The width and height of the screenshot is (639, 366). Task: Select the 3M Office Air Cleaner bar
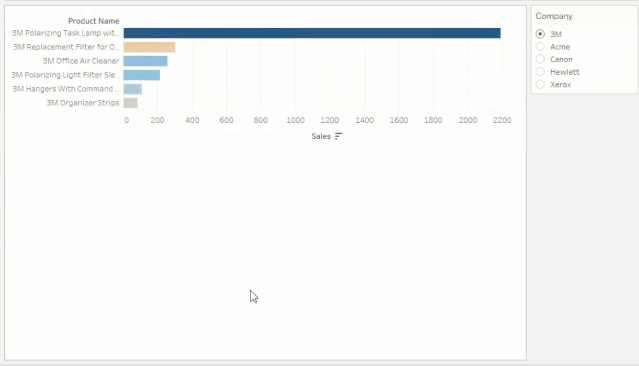click(145, 61)
